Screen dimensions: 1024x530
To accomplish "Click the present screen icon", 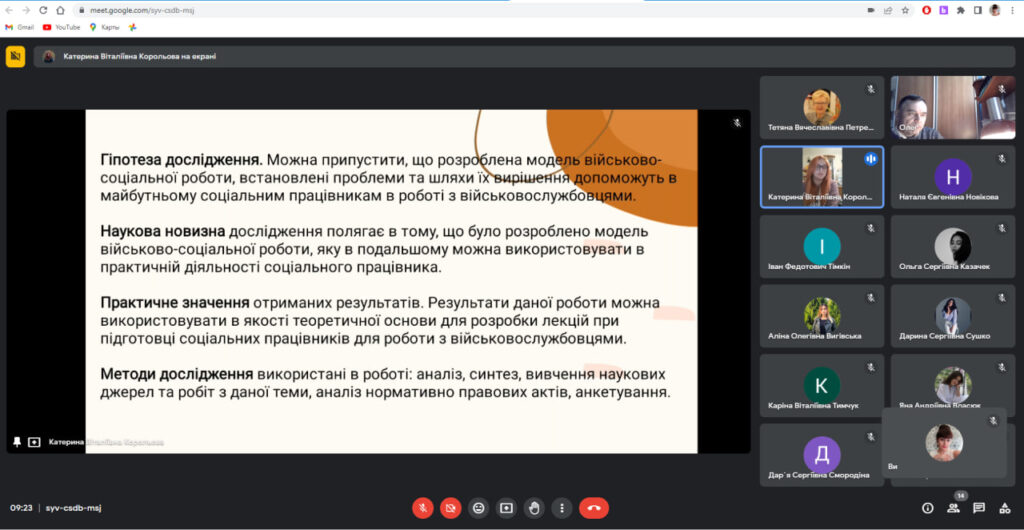I will (x=507, y=508).
